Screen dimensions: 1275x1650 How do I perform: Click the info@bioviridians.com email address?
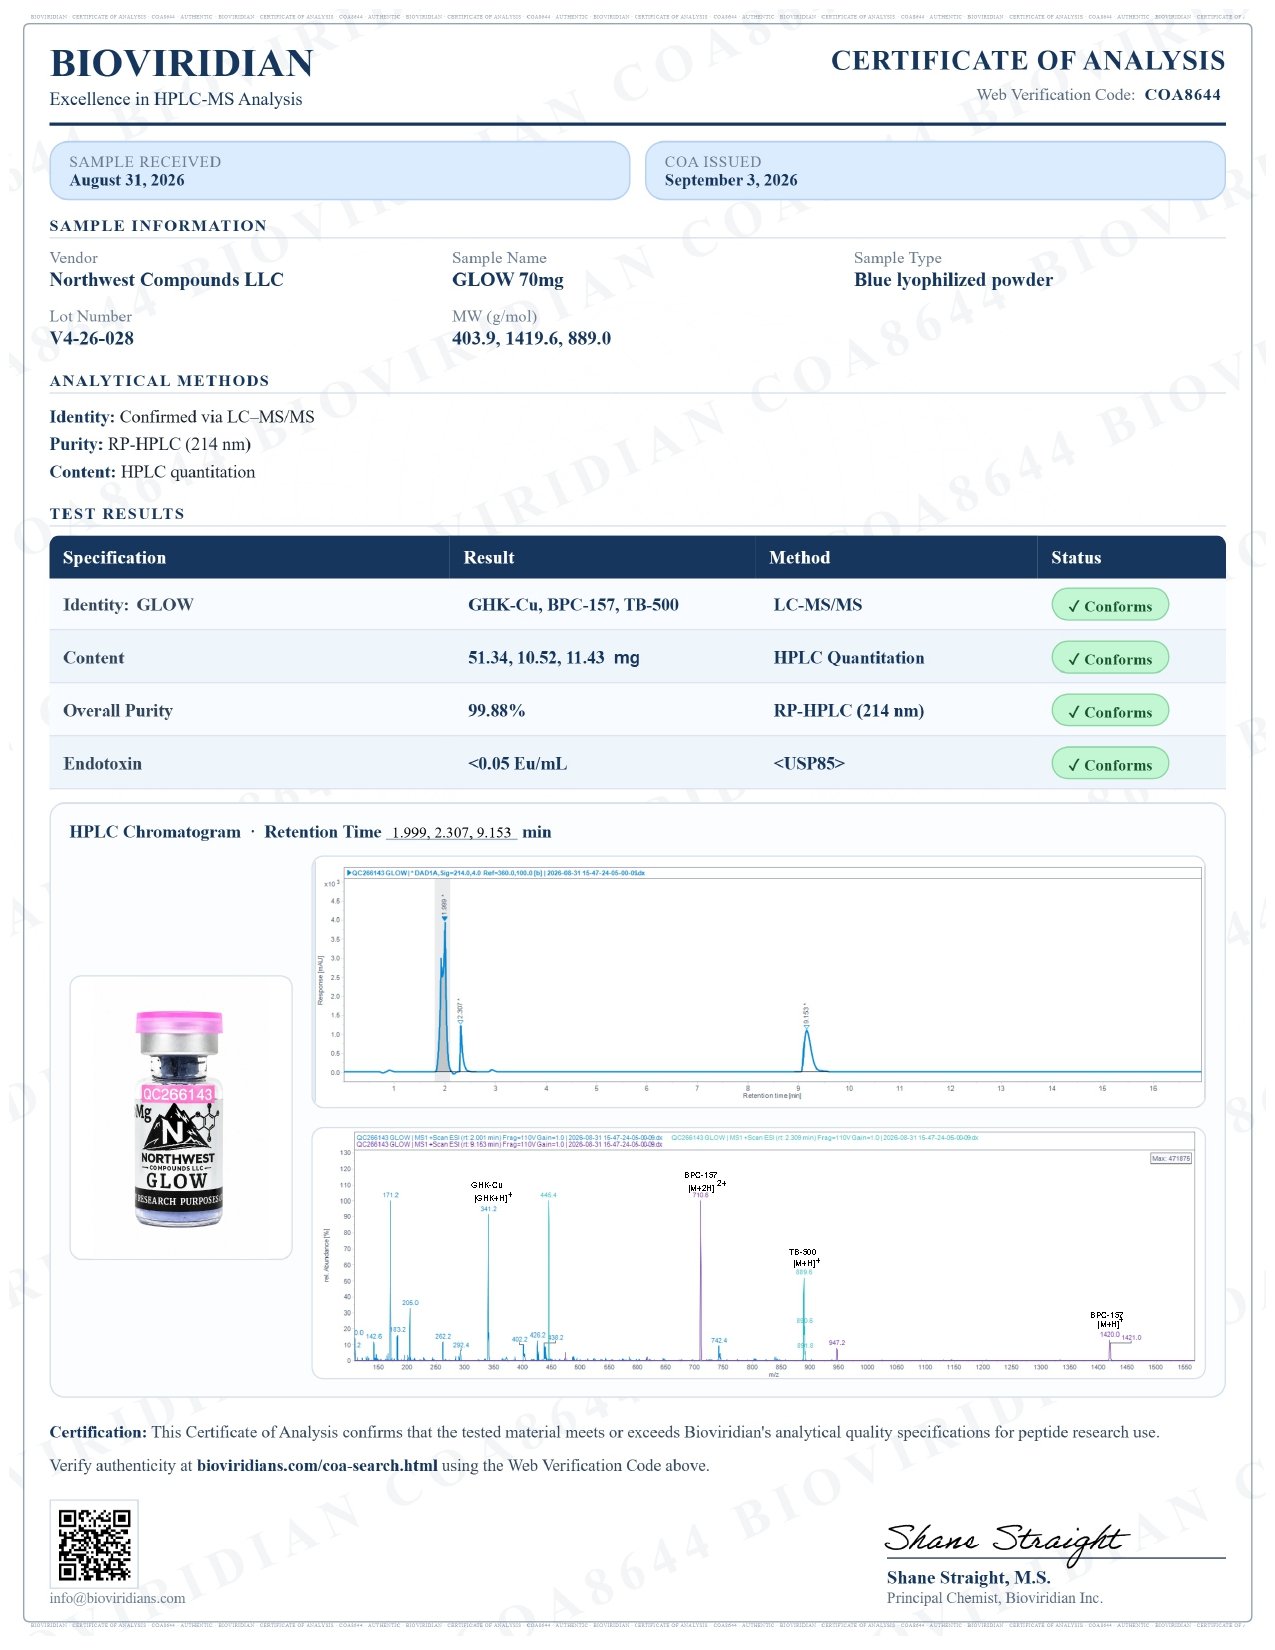point(117,1598)
